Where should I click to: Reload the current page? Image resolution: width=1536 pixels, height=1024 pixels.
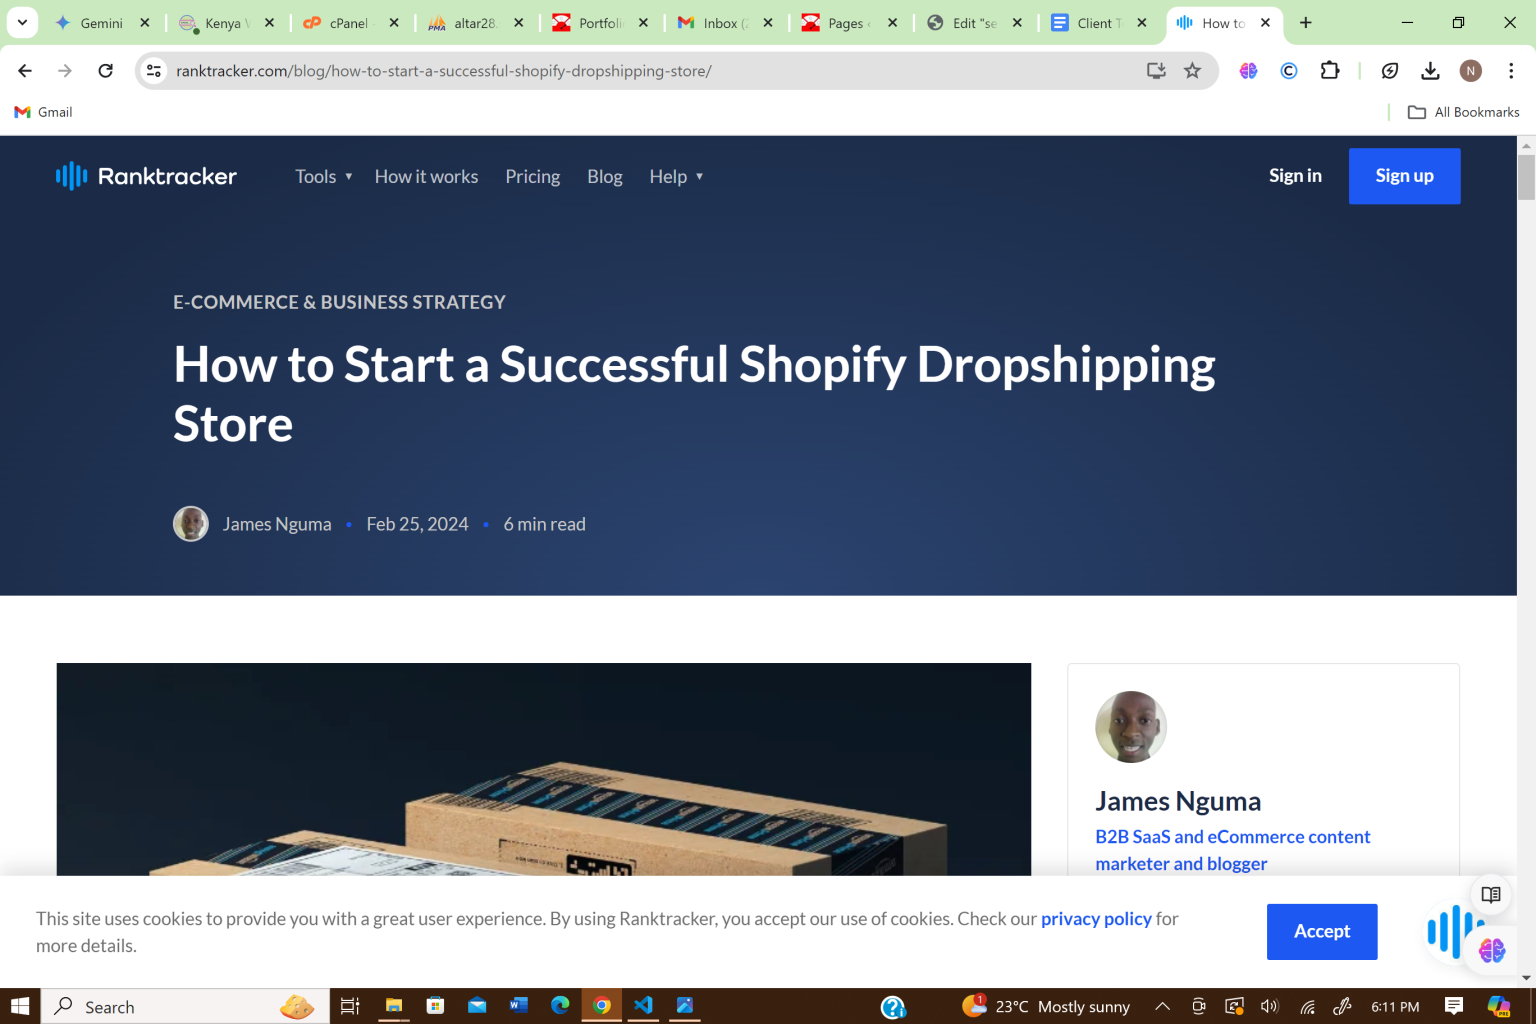coord(105,71)
